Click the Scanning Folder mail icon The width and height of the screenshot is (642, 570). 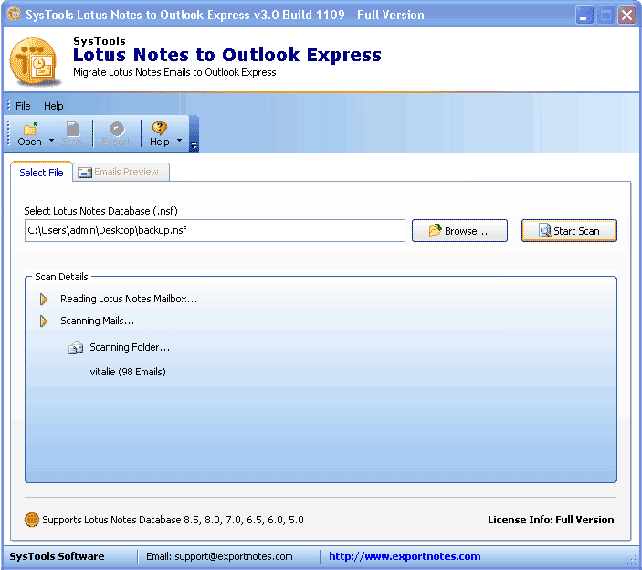point(75,348)
